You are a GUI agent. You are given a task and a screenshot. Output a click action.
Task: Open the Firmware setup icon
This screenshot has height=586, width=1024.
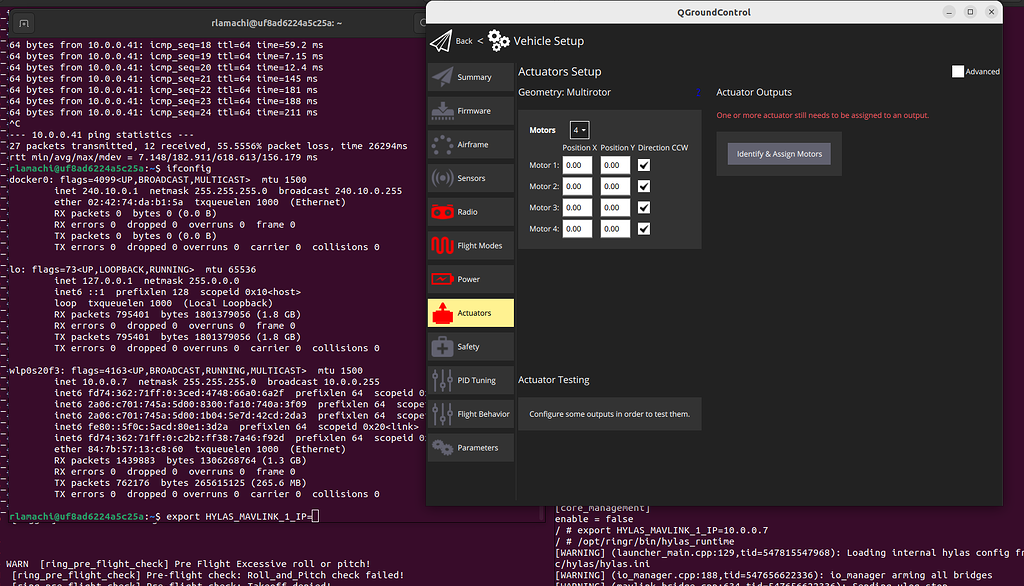(442, 111)
